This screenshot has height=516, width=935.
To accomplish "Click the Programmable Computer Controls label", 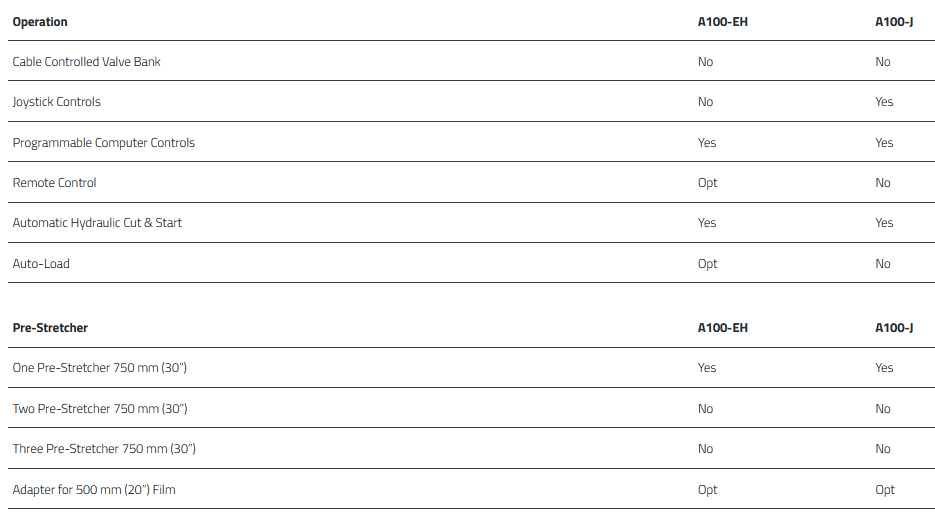I will tap(103, 143).
